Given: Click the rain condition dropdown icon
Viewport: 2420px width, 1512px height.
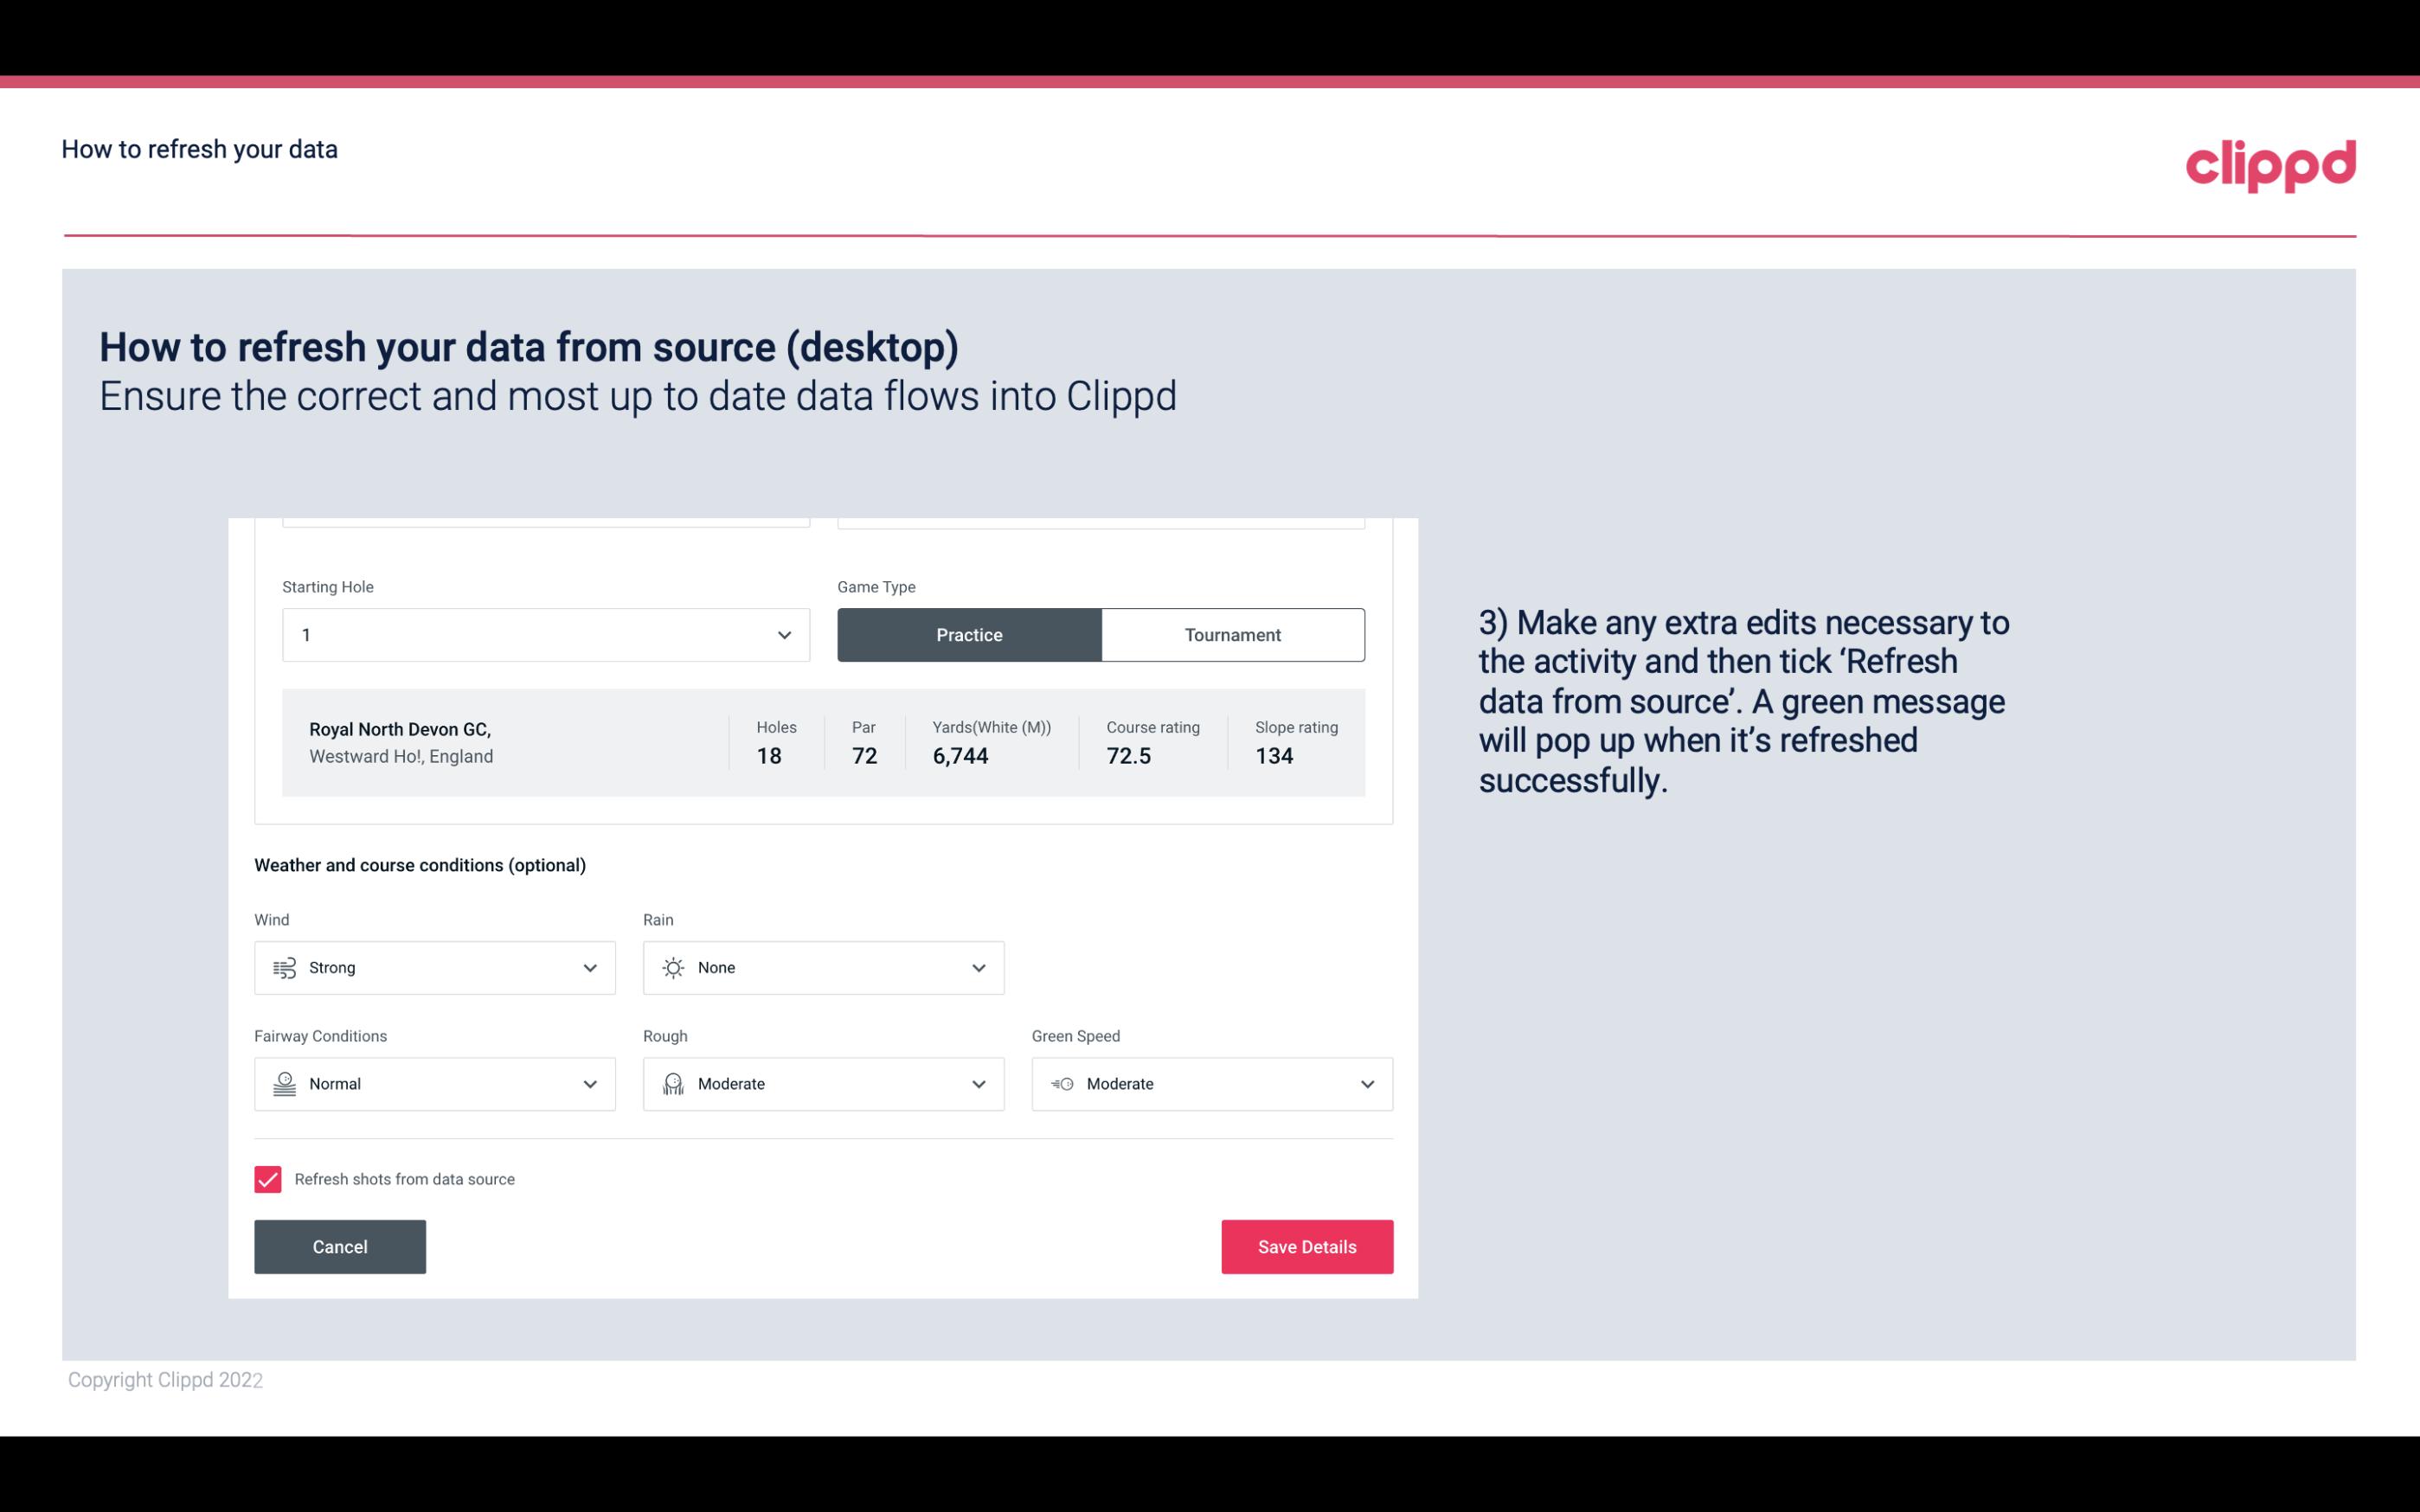Looking at the screenshot, I should coord(978,967).
